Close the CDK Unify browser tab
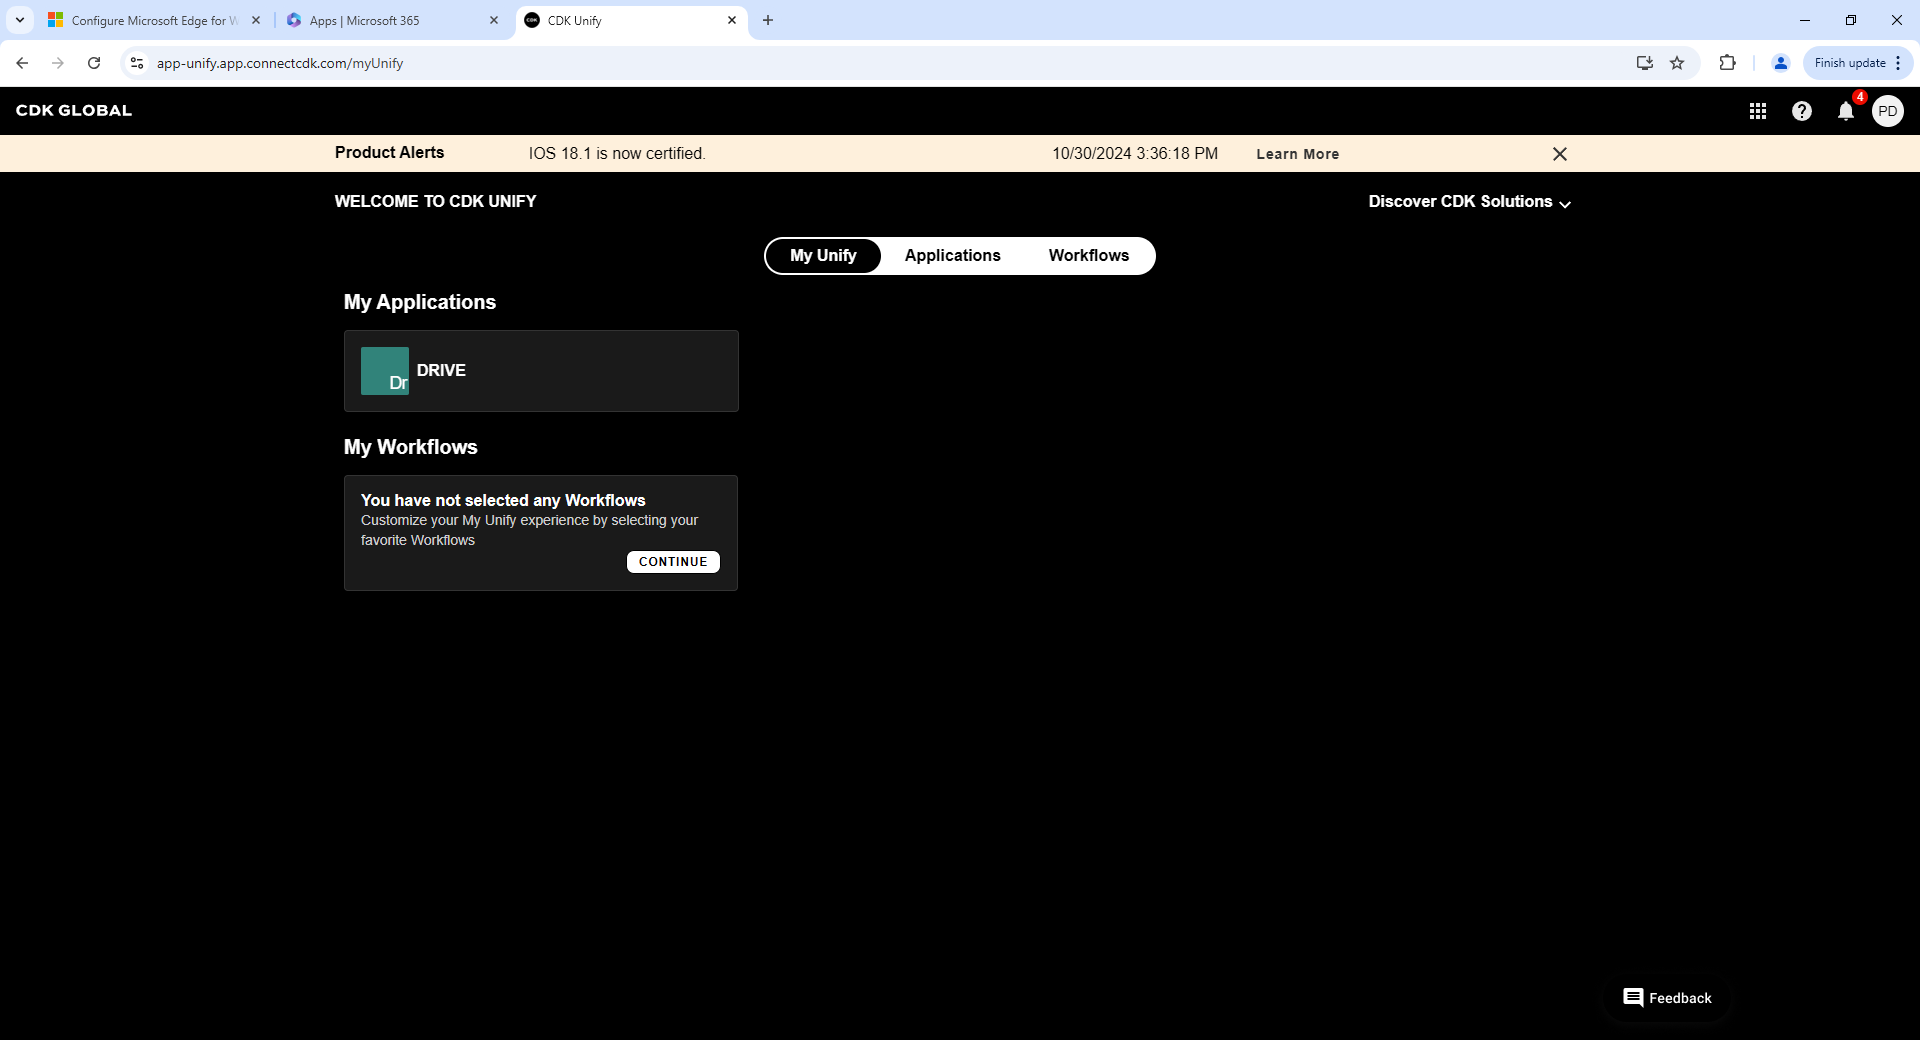Screen dimensions: 1920x1040 pos(732,20)
